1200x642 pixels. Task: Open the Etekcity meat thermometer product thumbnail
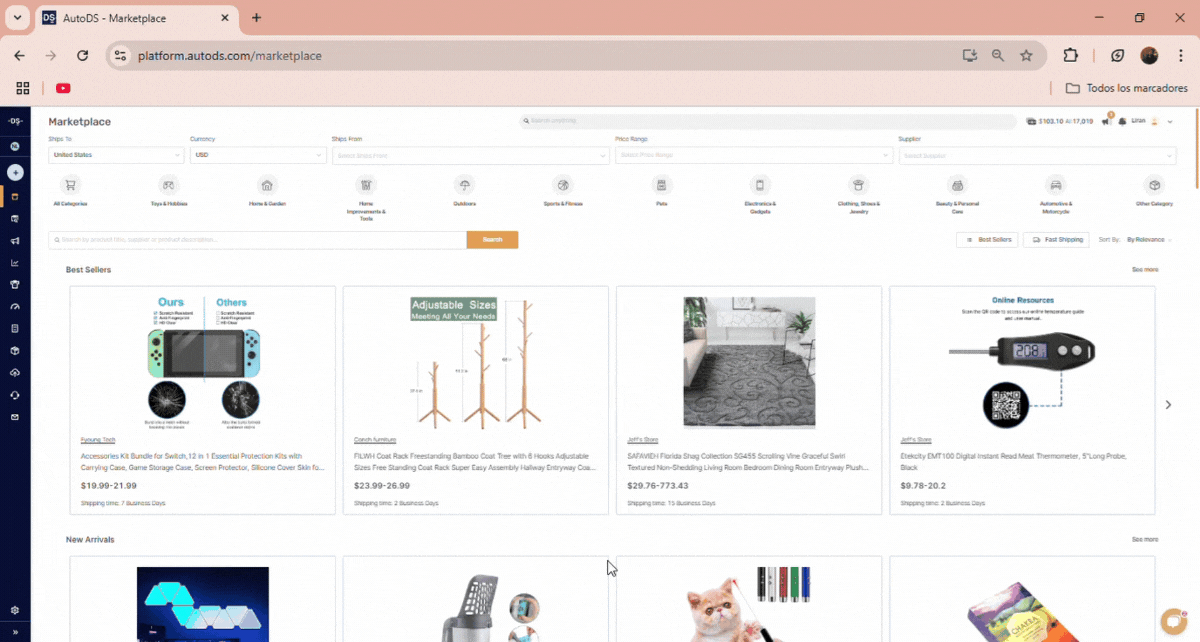tap(1022, 360)
